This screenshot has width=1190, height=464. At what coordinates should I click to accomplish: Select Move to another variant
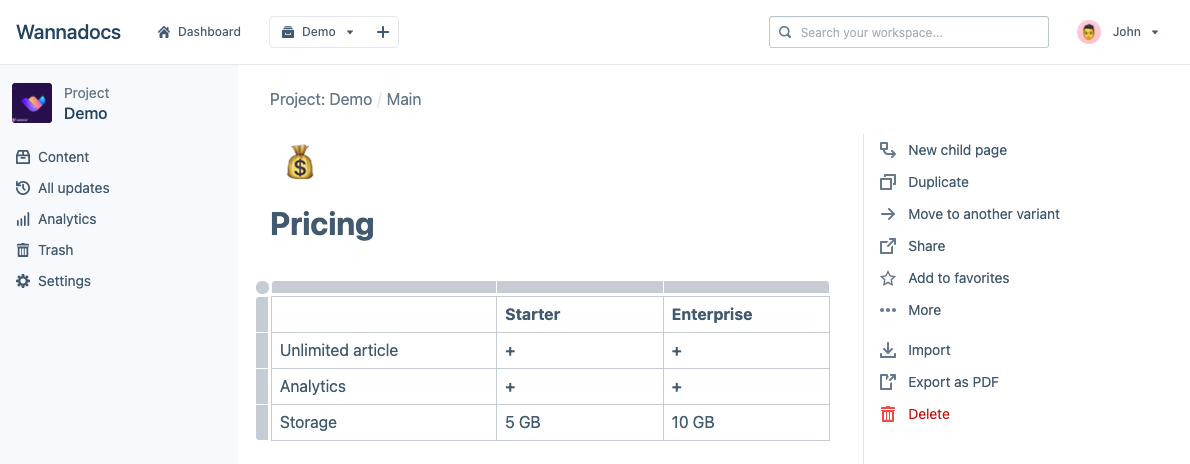tap(983, 214)
